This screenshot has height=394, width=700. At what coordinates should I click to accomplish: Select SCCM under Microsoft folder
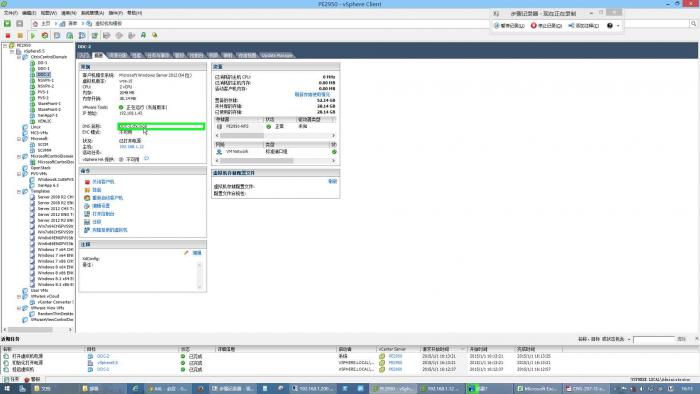point(43,145)
